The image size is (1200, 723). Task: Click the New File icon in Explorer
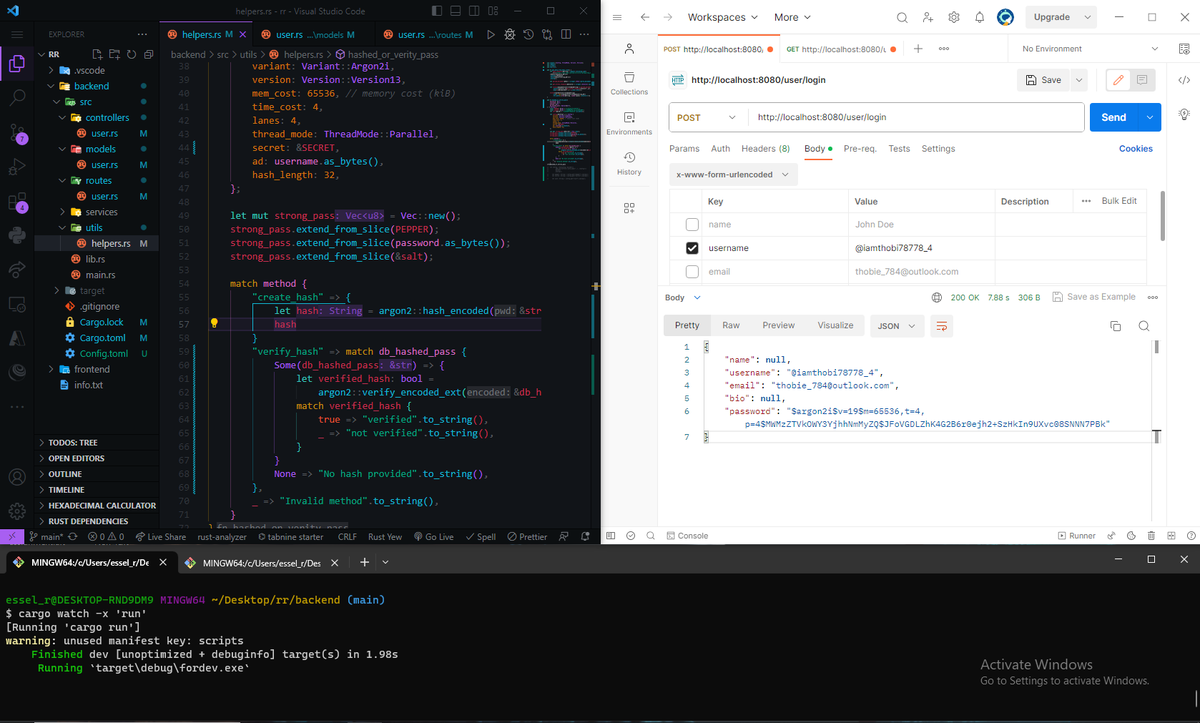point(98,53)
